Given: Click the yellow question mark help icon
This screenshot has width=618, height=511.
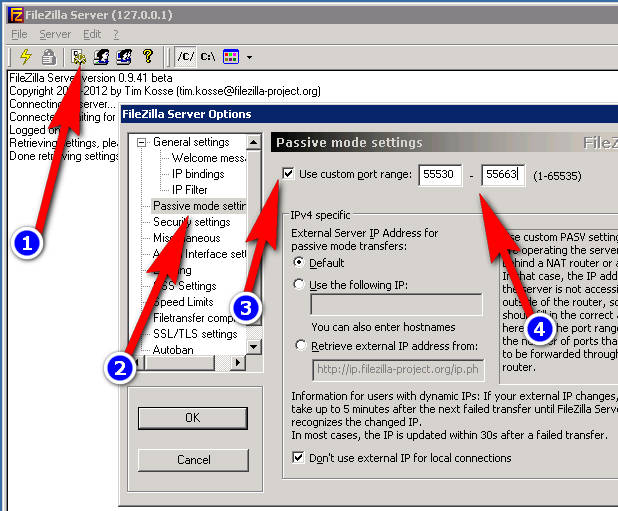Looking at the screenshot, I should (x=148, y=56).
